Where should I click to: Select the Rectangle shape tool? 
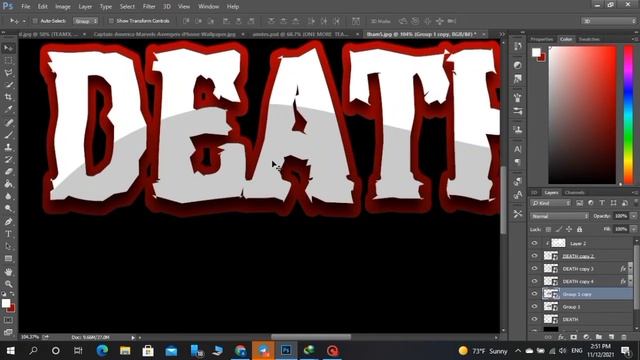pyautogui.click(x=8, y=258)
